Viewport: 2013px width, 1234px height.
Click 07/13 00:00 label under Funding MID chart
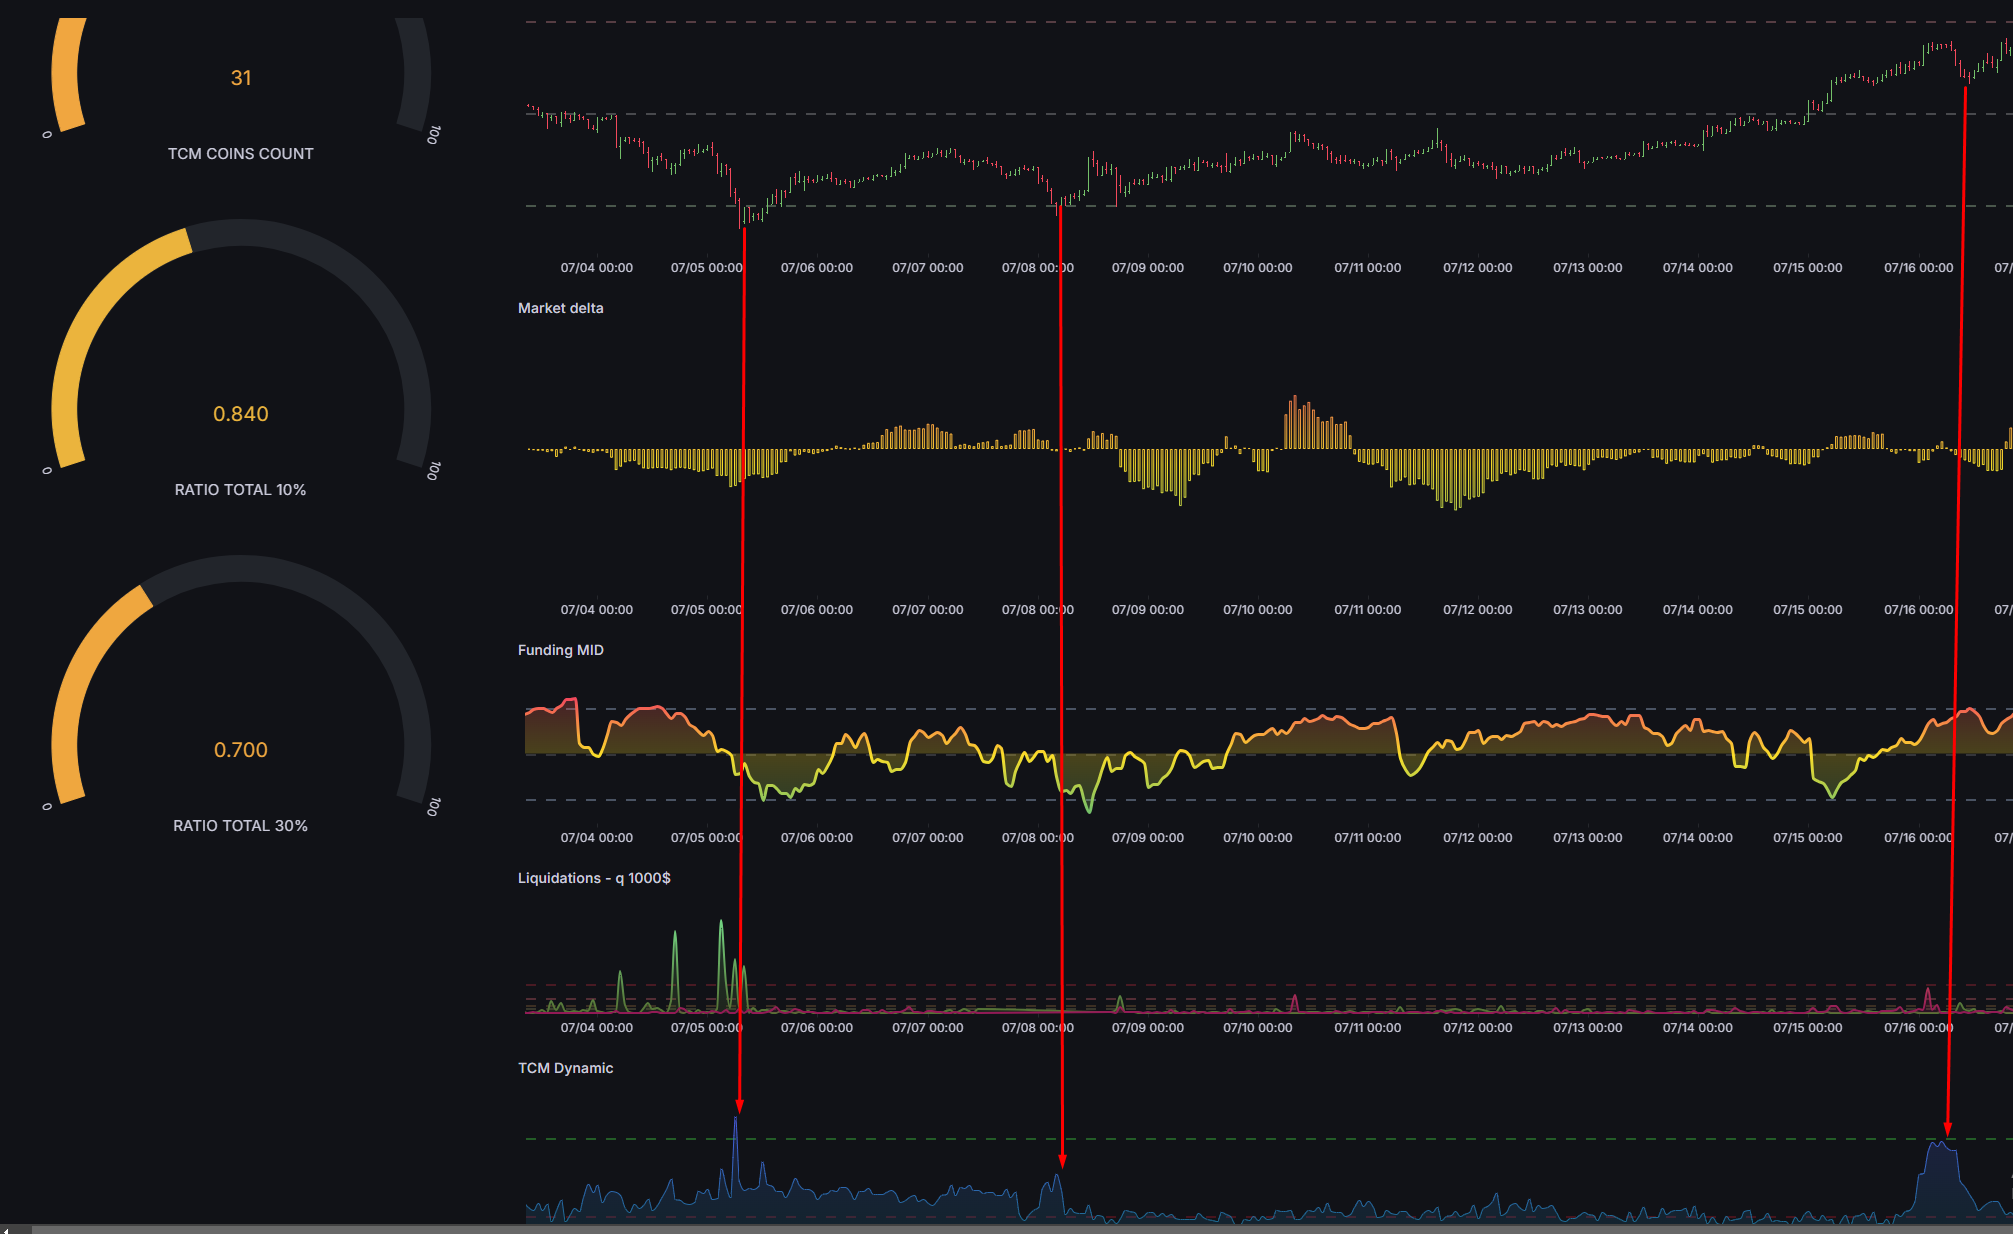point(1587,838)
